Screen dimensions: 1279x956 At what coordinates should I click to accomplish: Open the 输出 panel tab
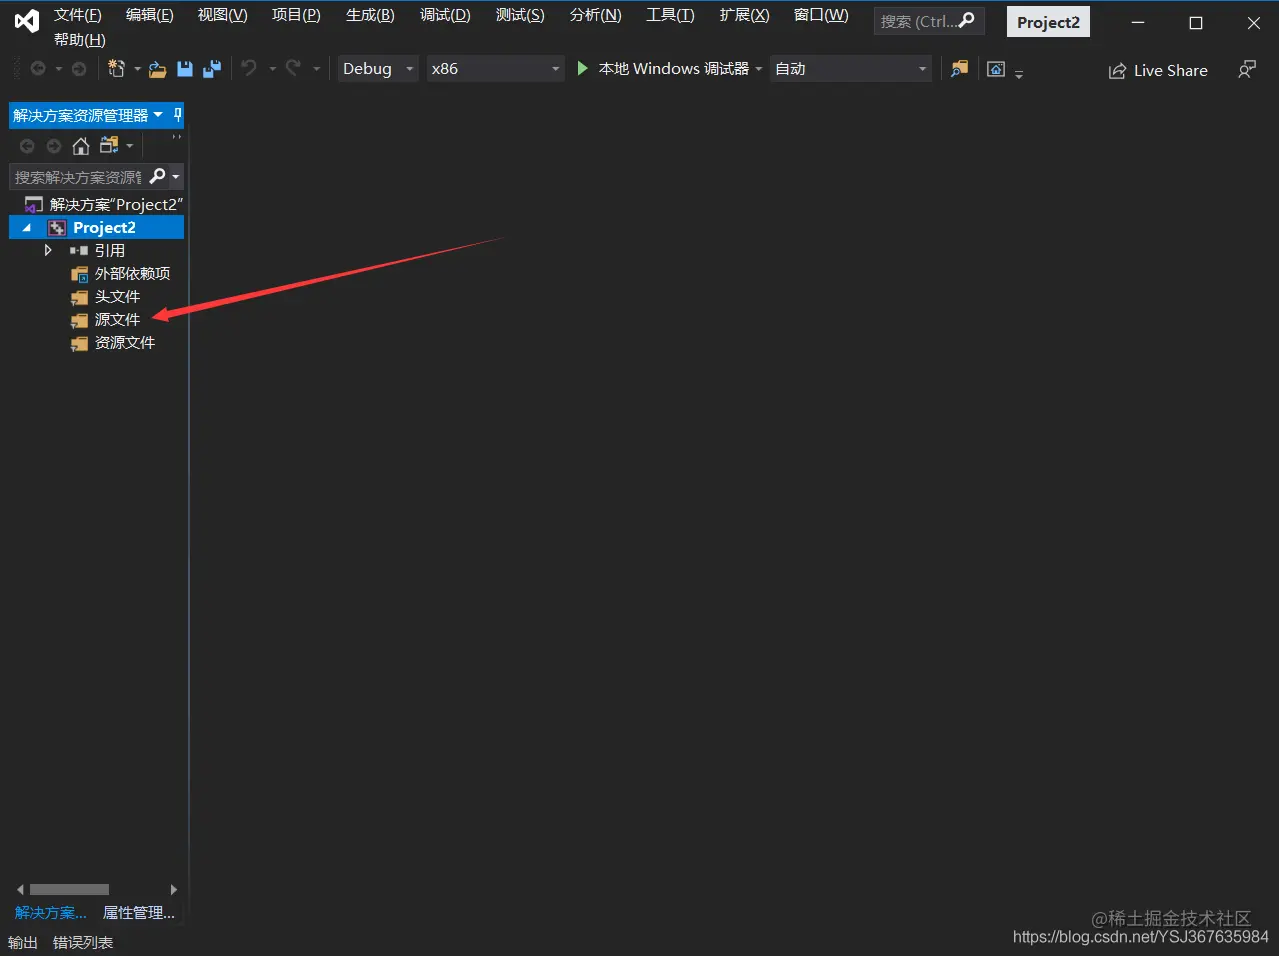(x=23, y=942)
